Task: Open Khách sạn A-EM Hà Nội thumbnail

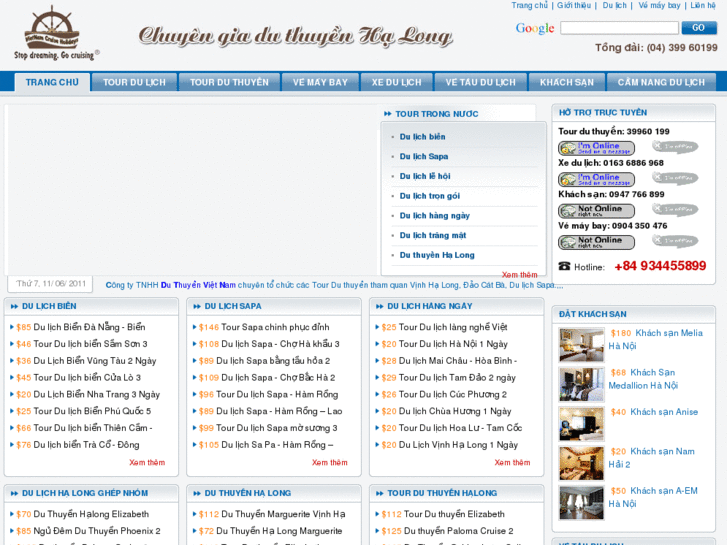Action: click(581, 503)
